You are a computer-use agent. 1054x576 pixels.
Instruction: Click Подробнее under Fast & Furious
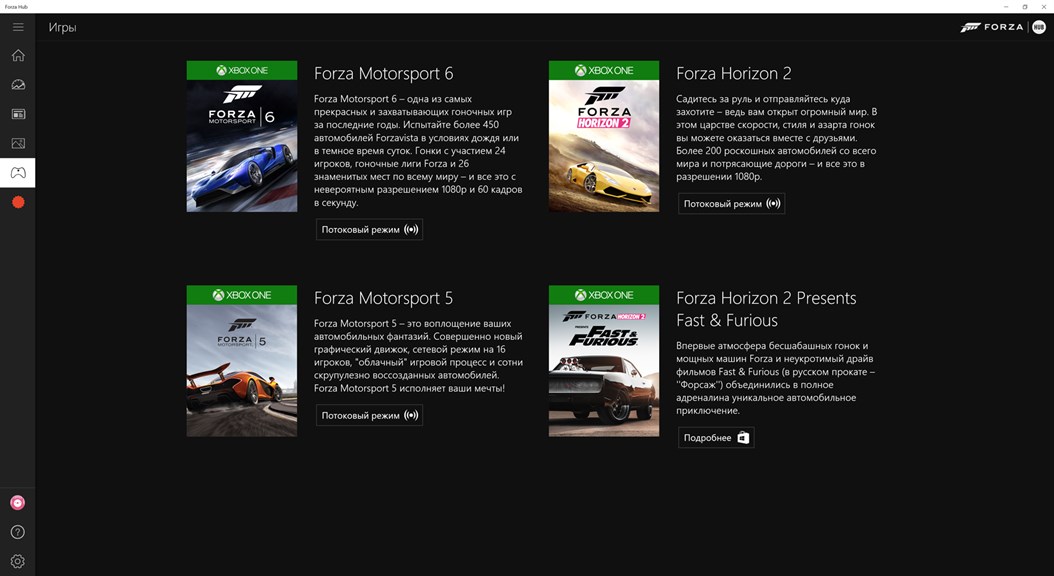pyautogui.click(x=715, y=437)
